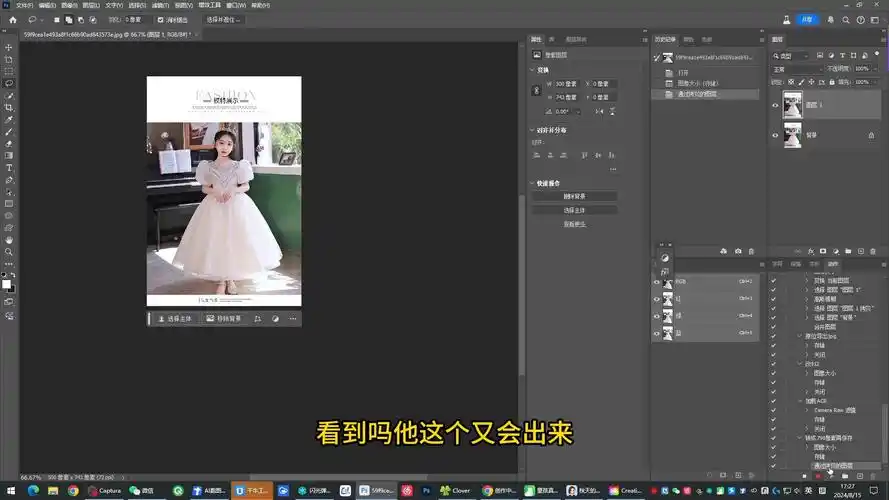Click the 移除背景 button below canvas
Screen dimensions: 889x500
(x=225, y=318)
